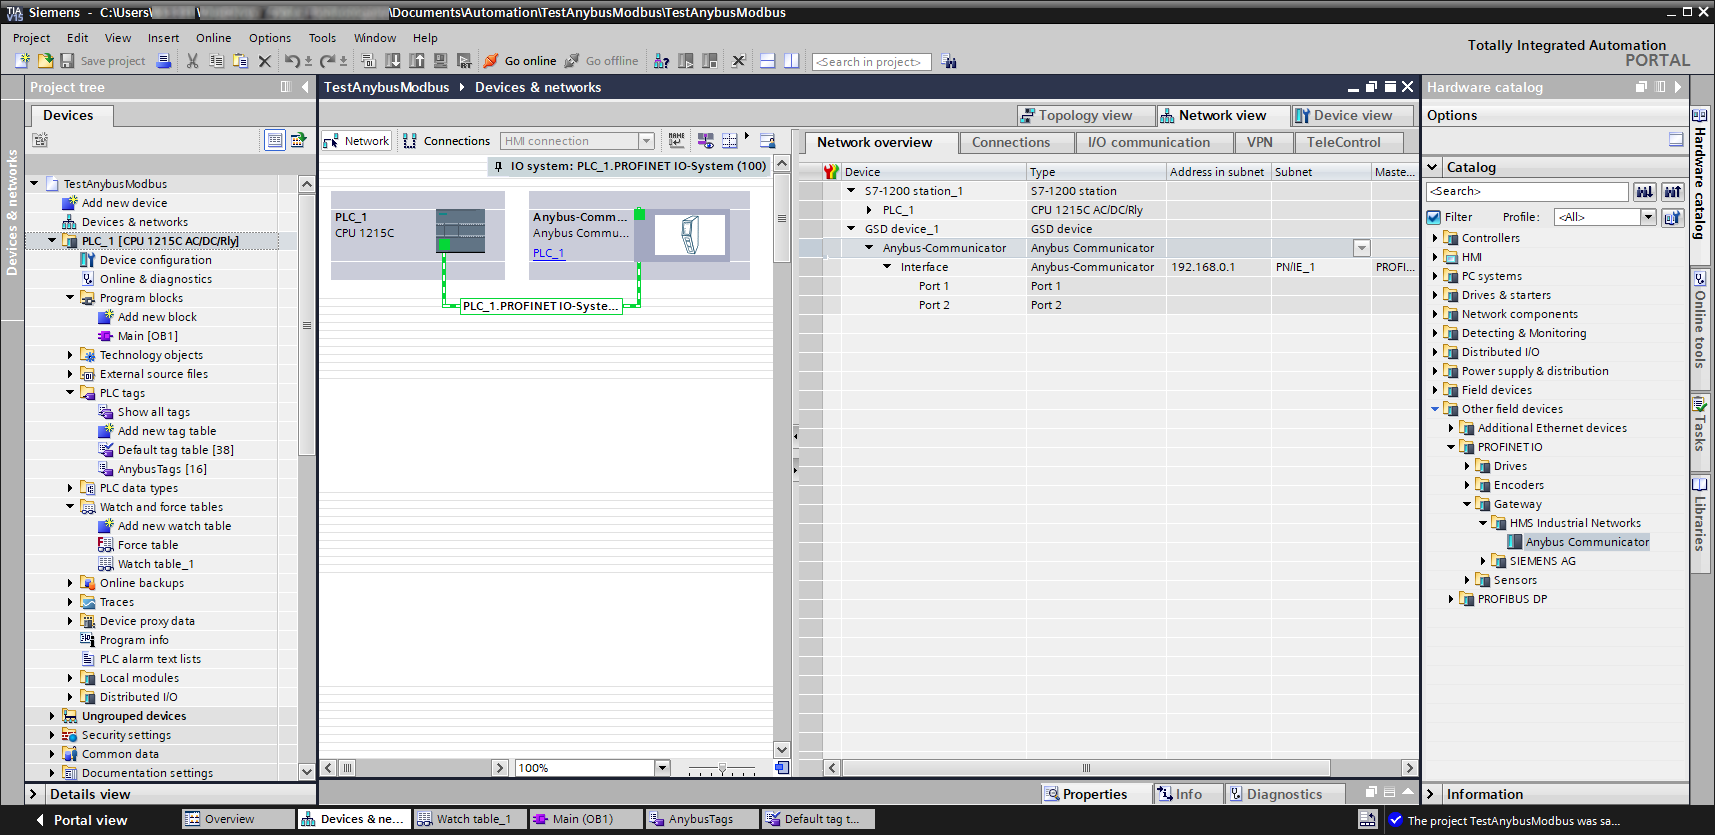Click the search down button in catalog
Viewport: 1715px width, 835px height.
click(1644, 191)
